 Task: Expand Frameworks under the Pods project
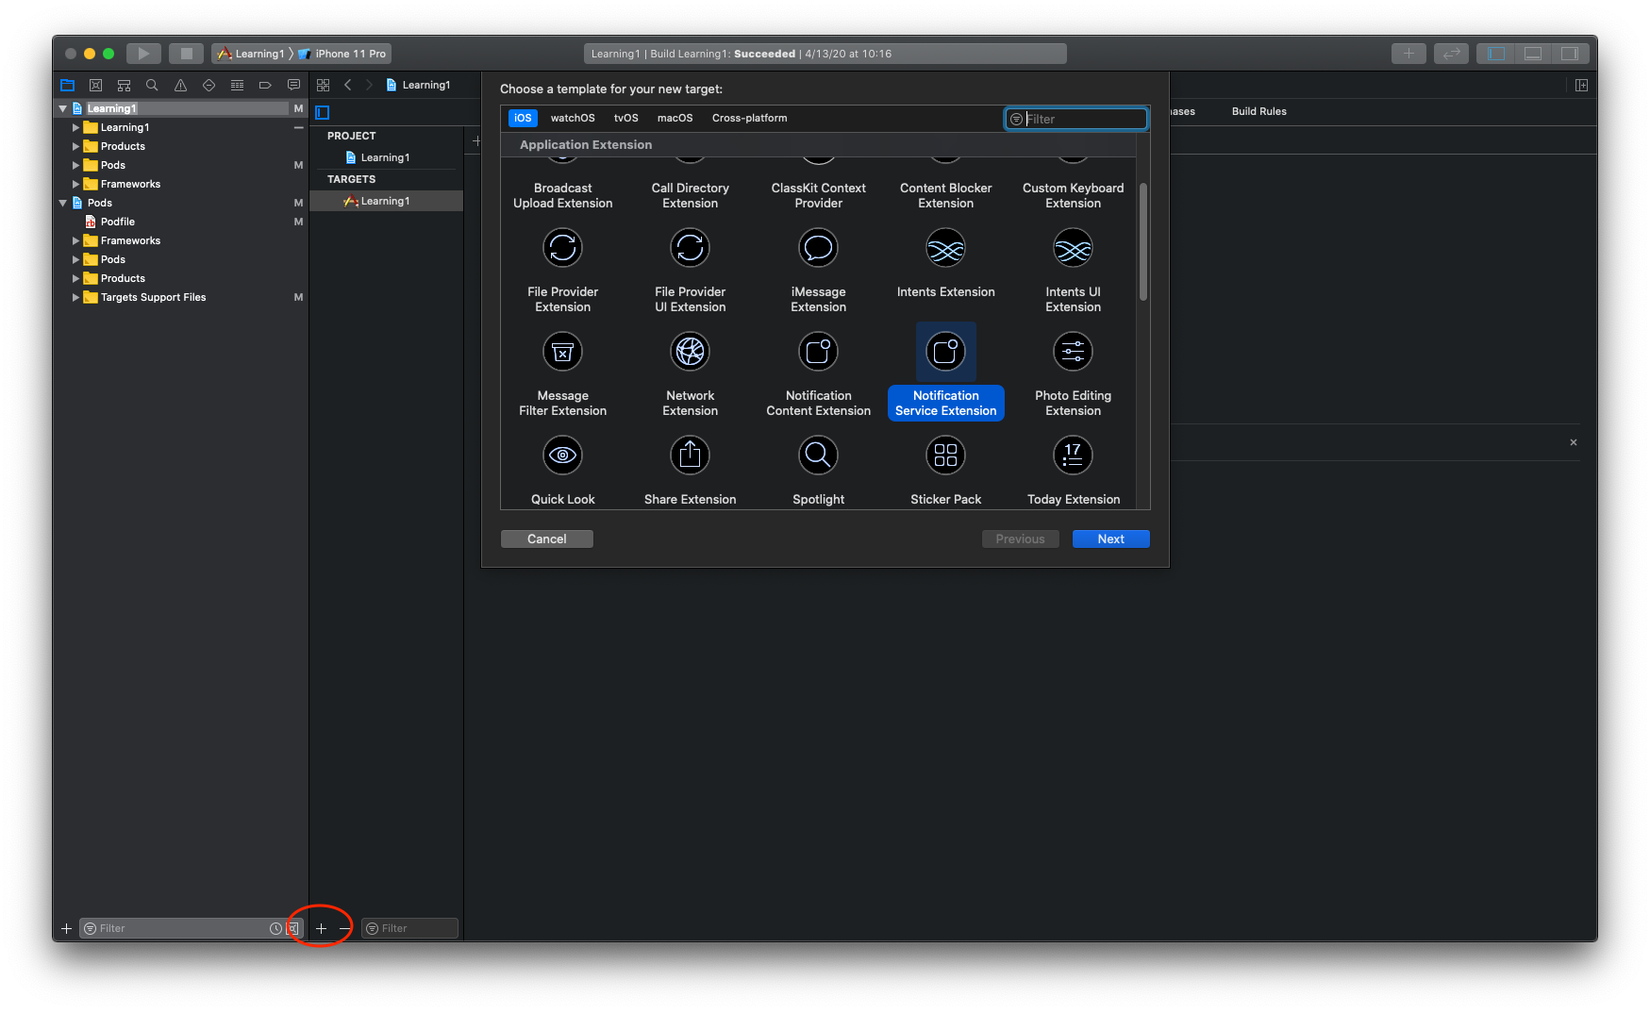click(76, 241)
